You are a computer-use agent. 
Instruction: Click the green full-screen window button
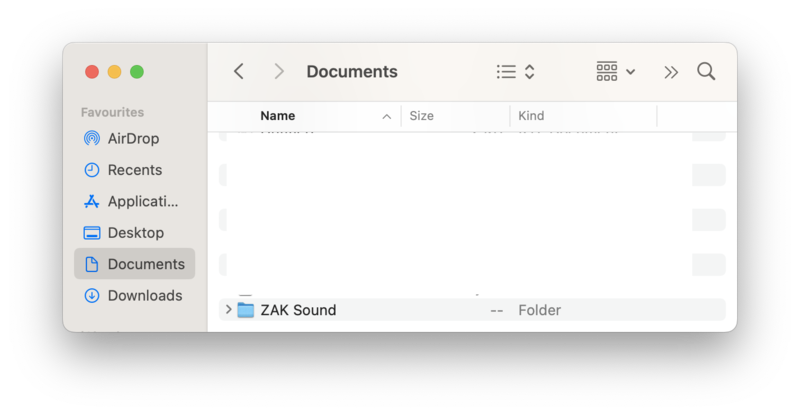pos(137,71)
